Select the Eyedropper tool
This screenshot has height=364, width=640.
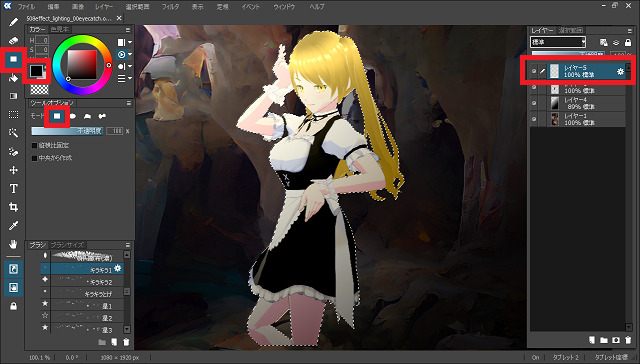coord(13,226)
